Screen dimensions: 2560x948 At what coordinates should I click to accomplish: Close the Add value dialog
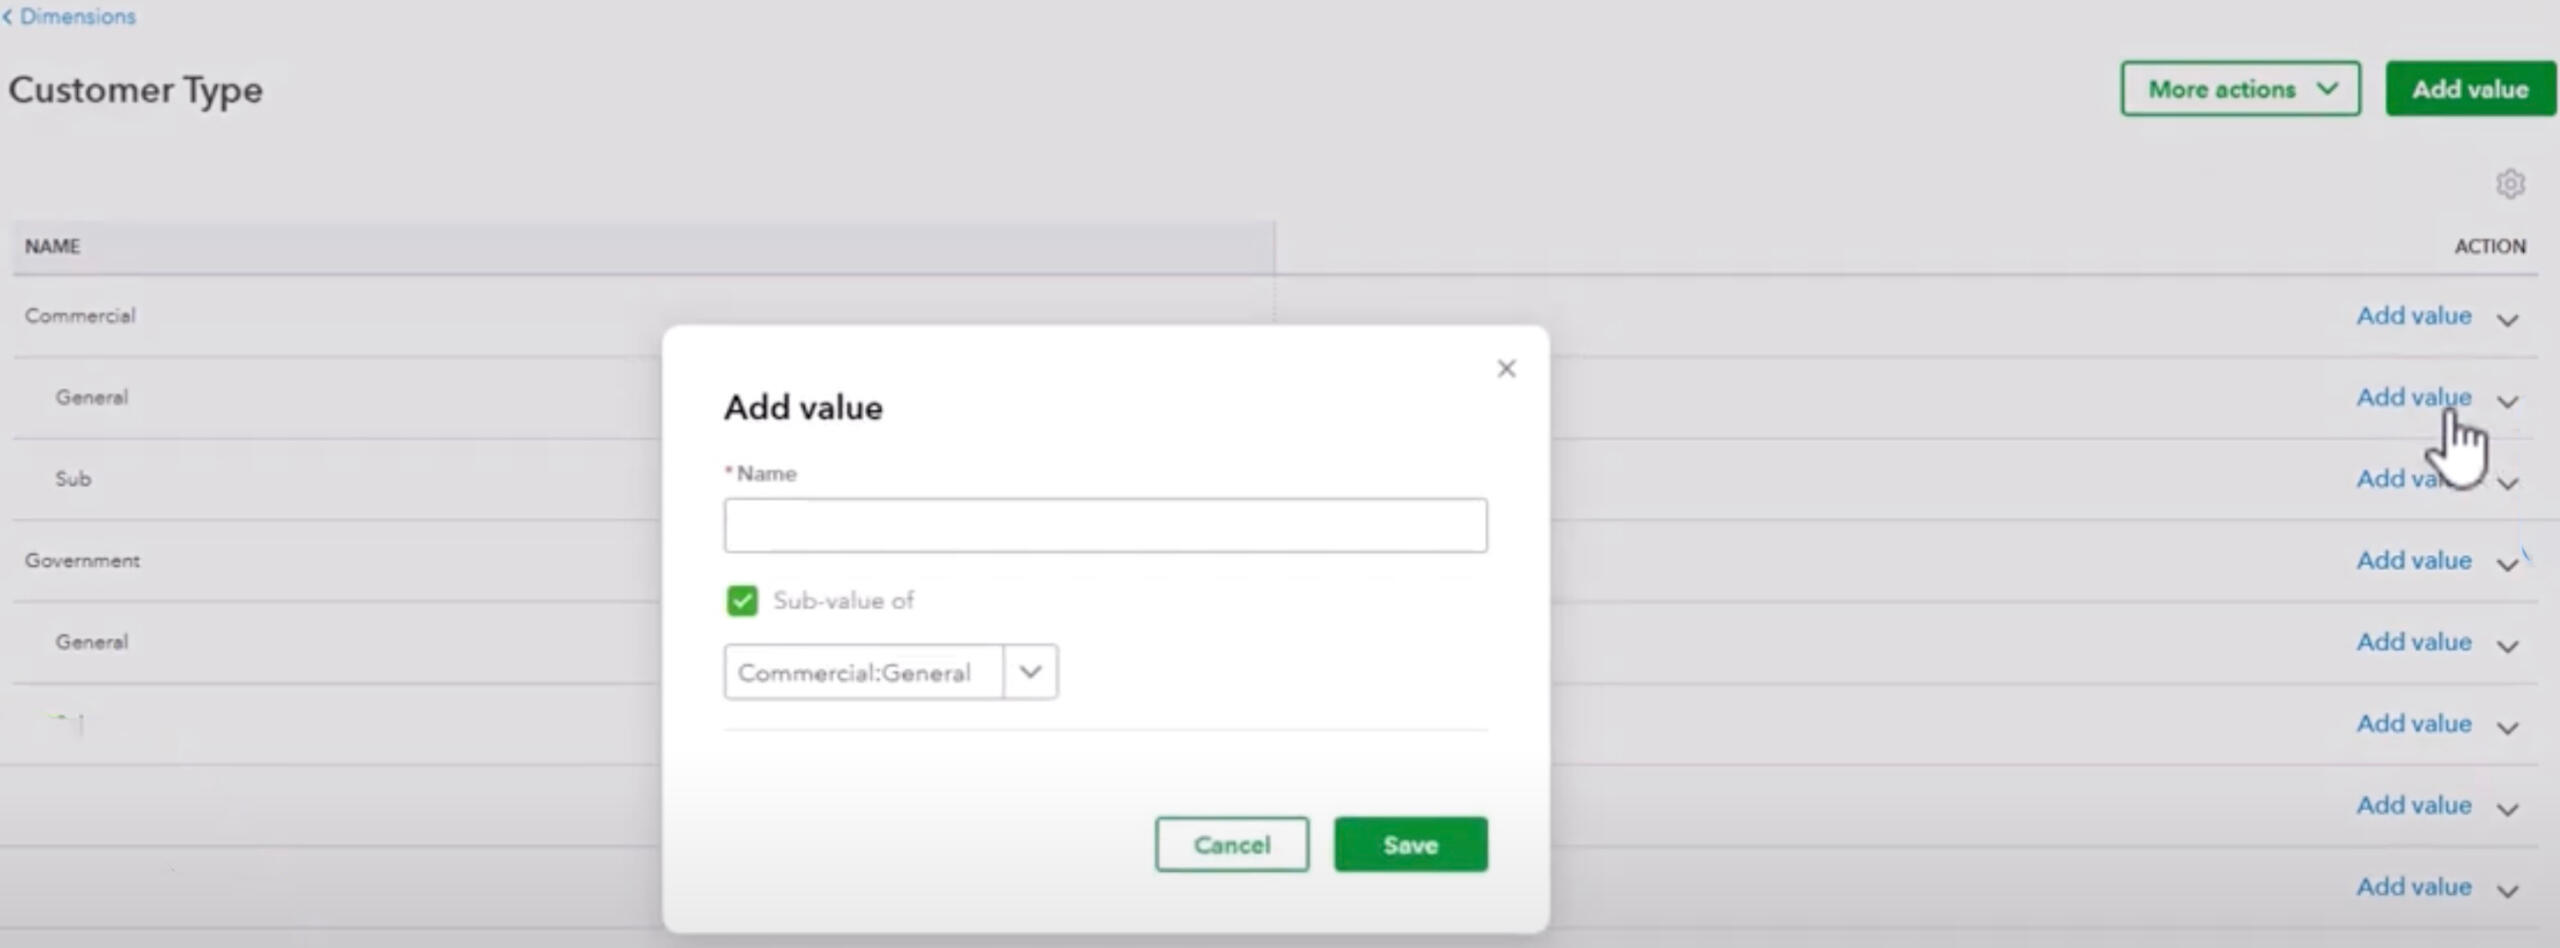[1506, 369]
